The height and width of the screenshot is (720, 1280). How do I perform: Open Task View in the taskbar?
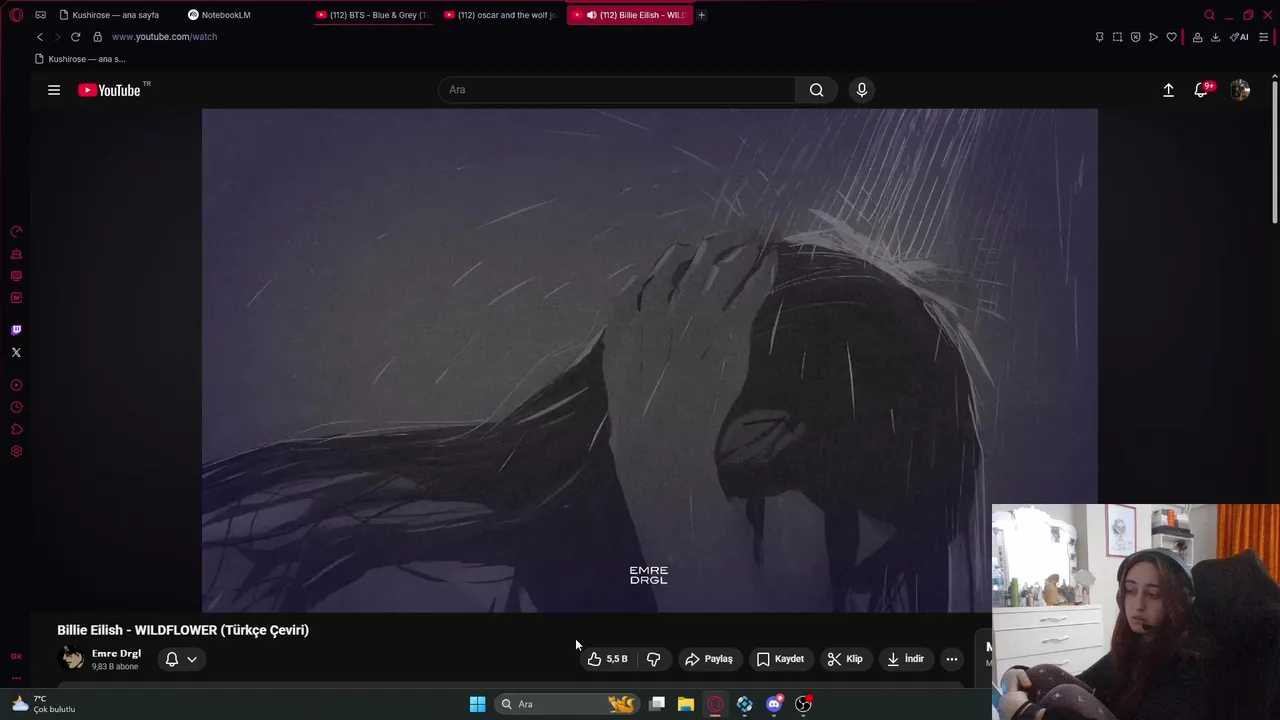[657, 704]
